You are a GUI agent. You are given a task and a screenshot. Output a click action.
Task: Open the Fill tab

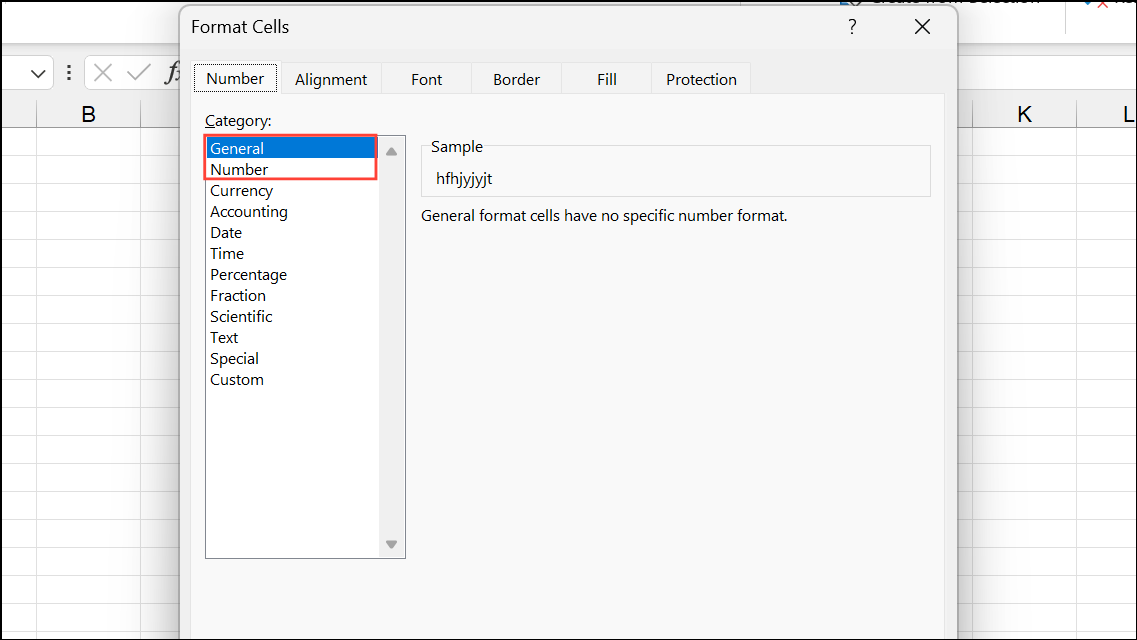[x=606, y=78]
